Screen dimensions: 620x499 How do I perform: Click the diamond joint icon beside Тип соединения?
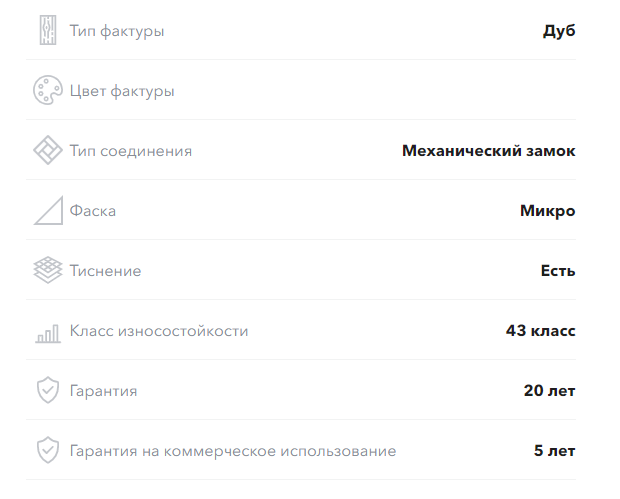tap(48, 150)
